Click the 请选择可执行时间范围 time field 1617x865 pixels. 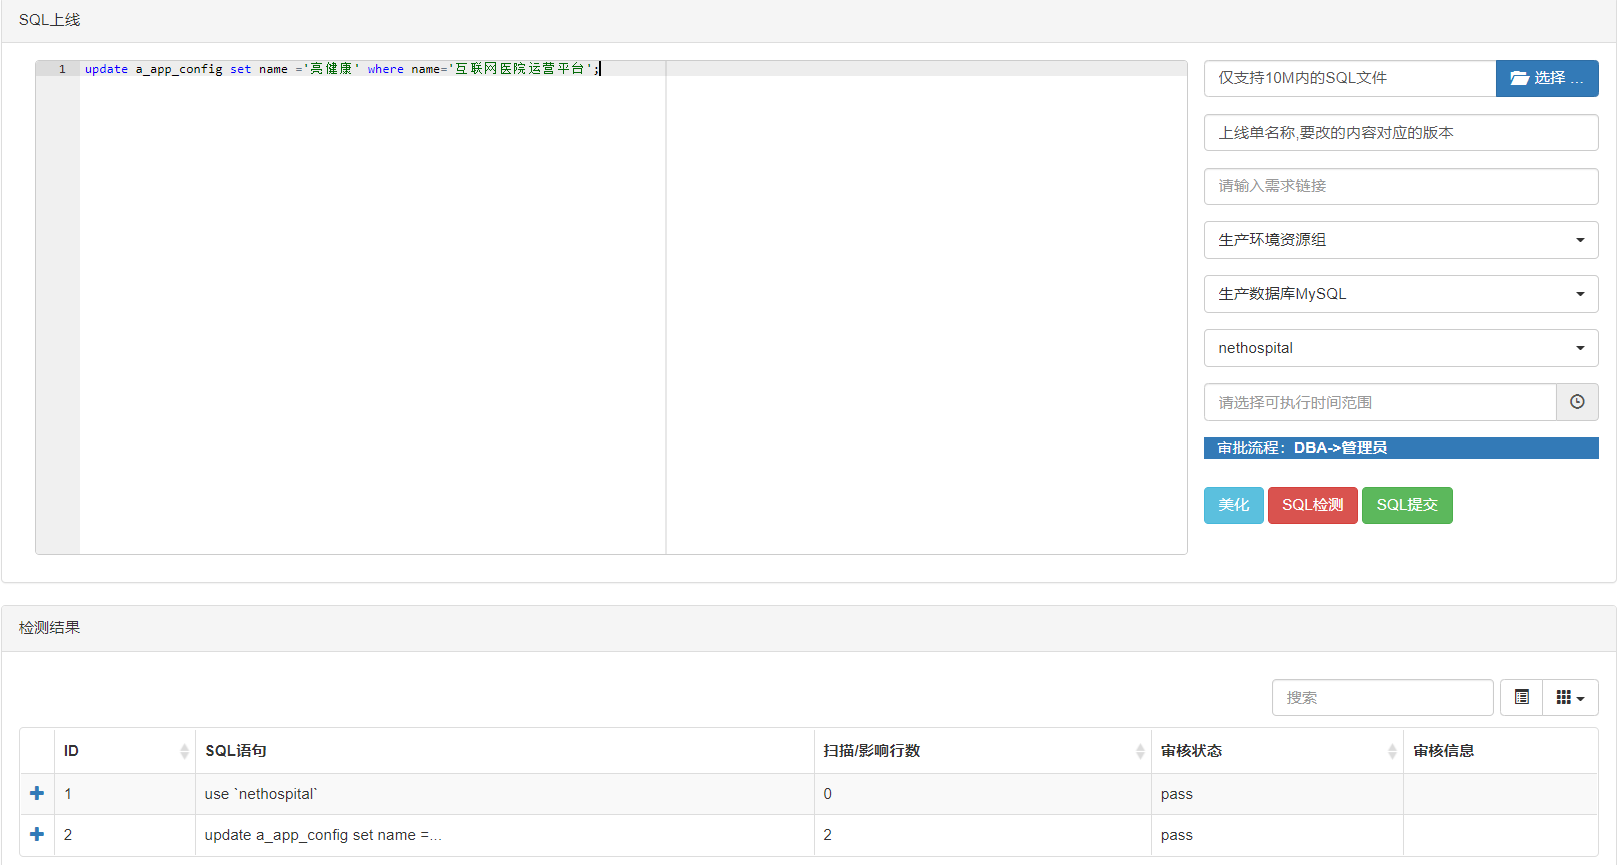(1379, 402)
